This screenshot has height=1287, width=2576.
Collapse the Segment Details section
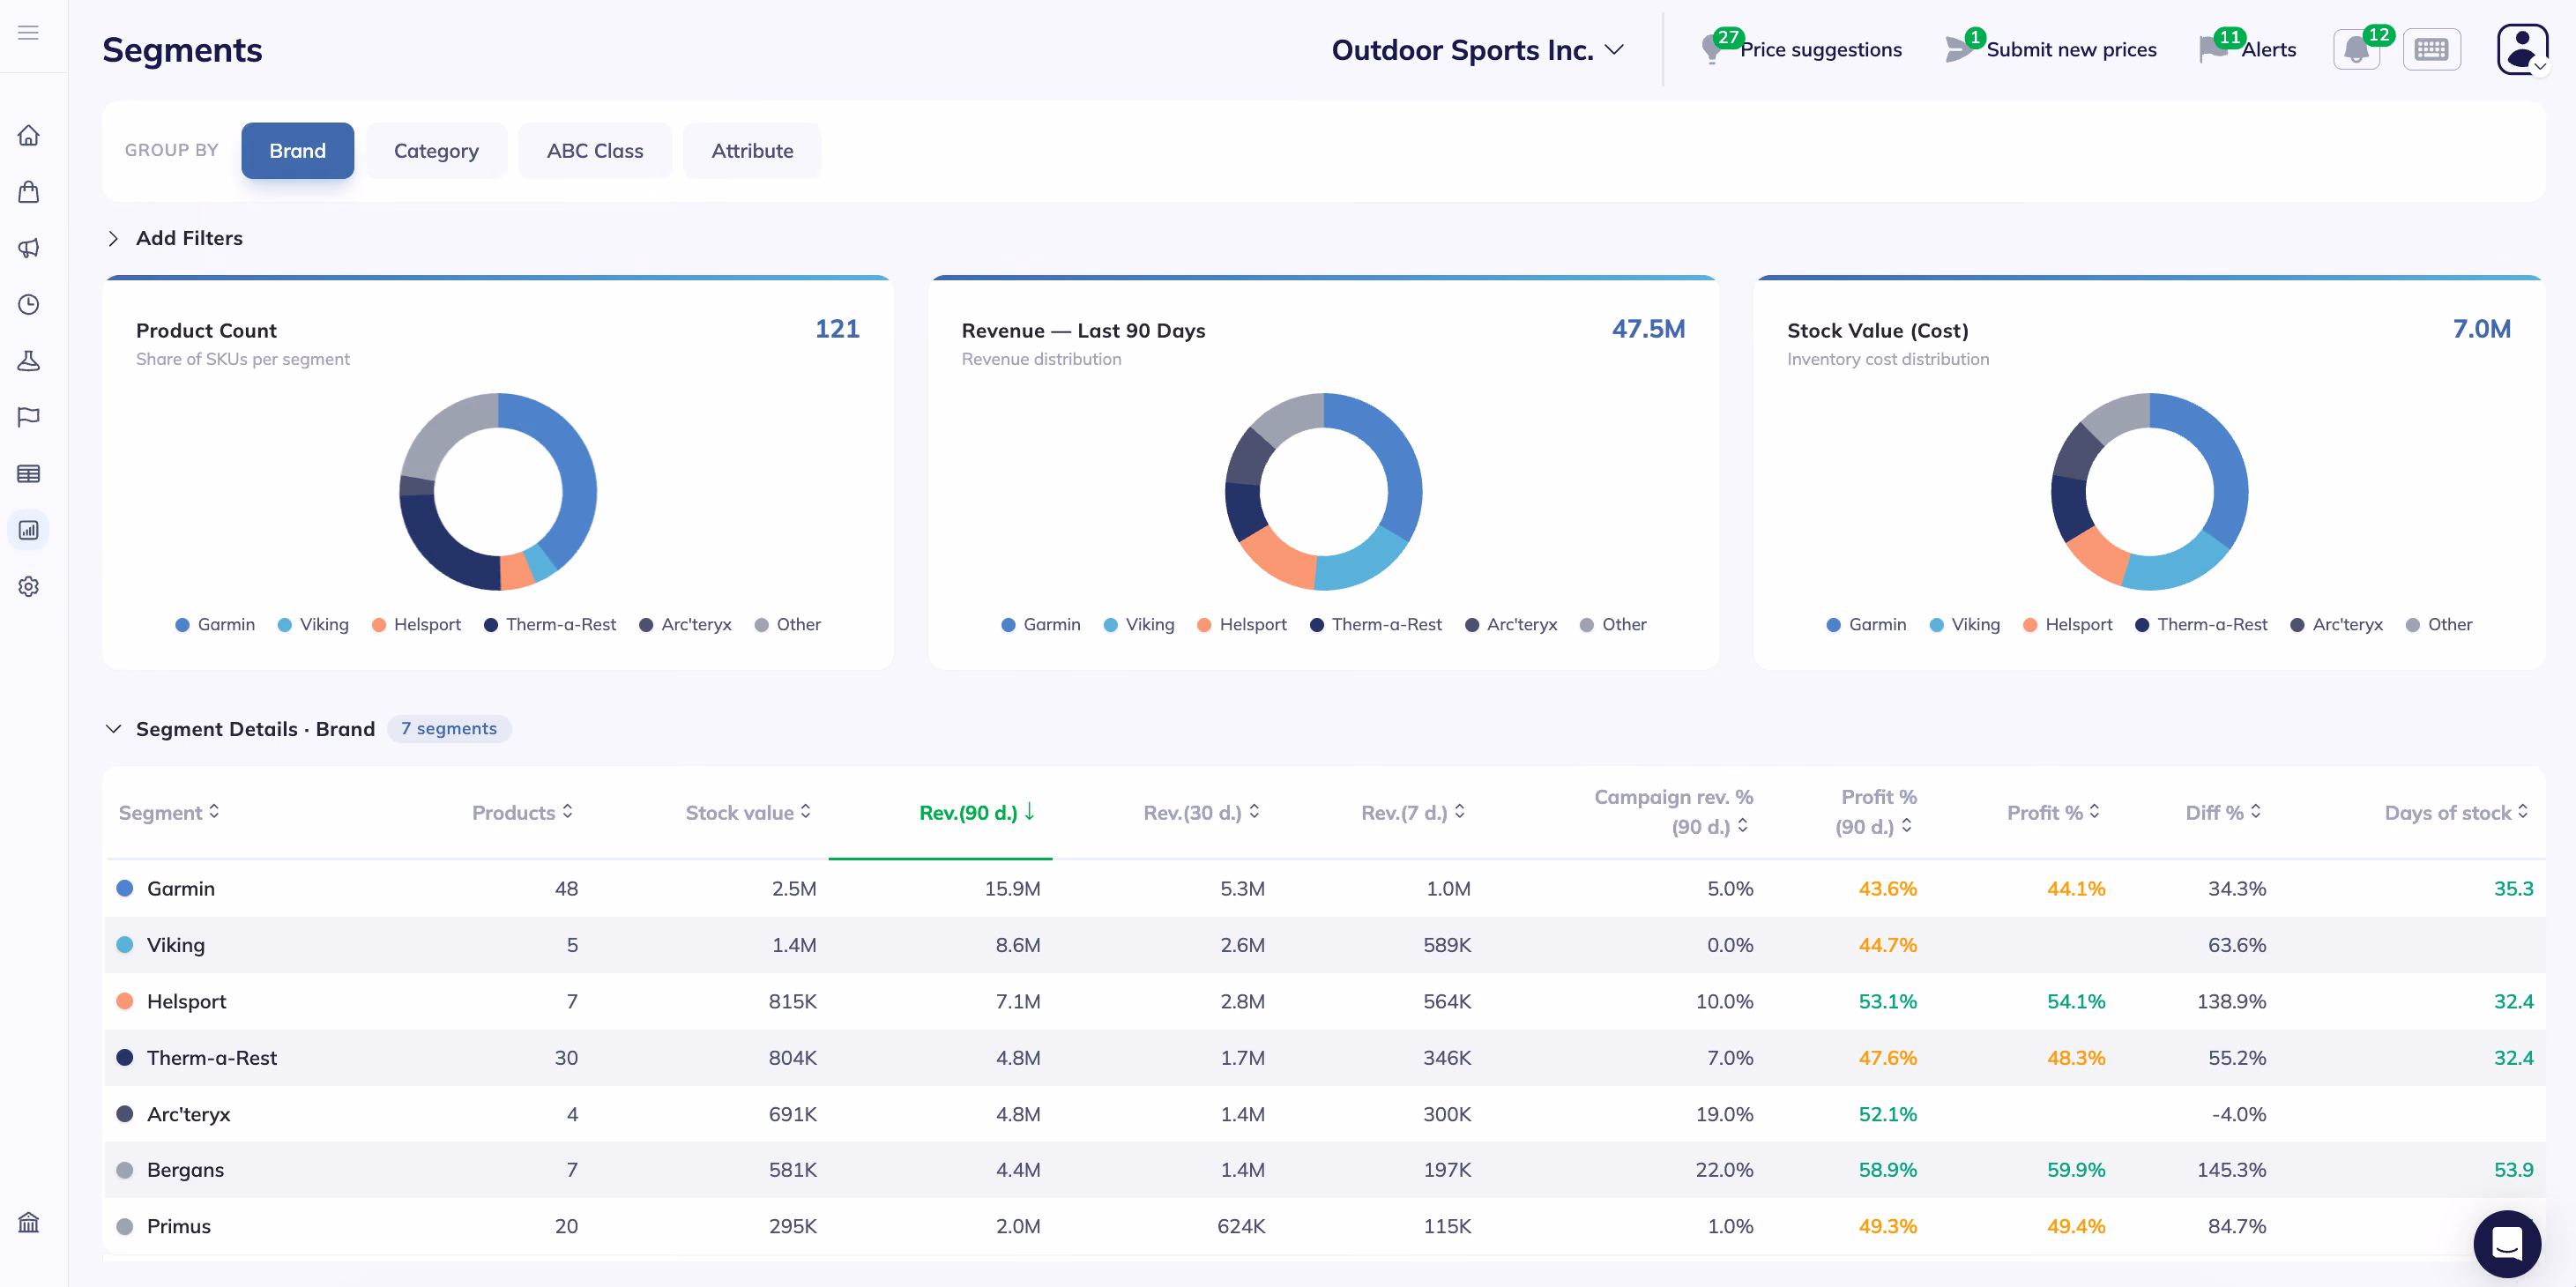click(x=113, y=729)
